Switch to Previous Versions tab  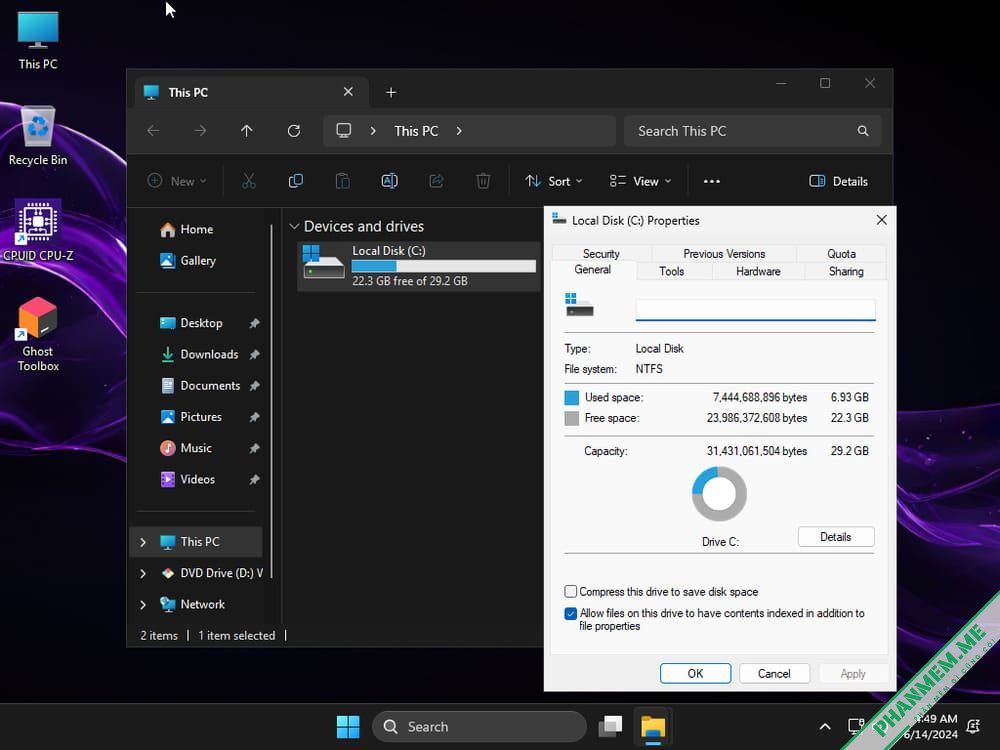click(724, 253)
